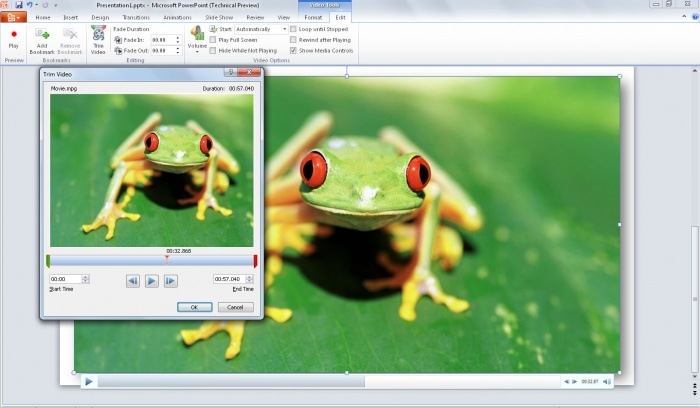The height and width of the screenshot is (408, 700).
Task: Click the Play preview button in ribbon
Action: [14, 39]
